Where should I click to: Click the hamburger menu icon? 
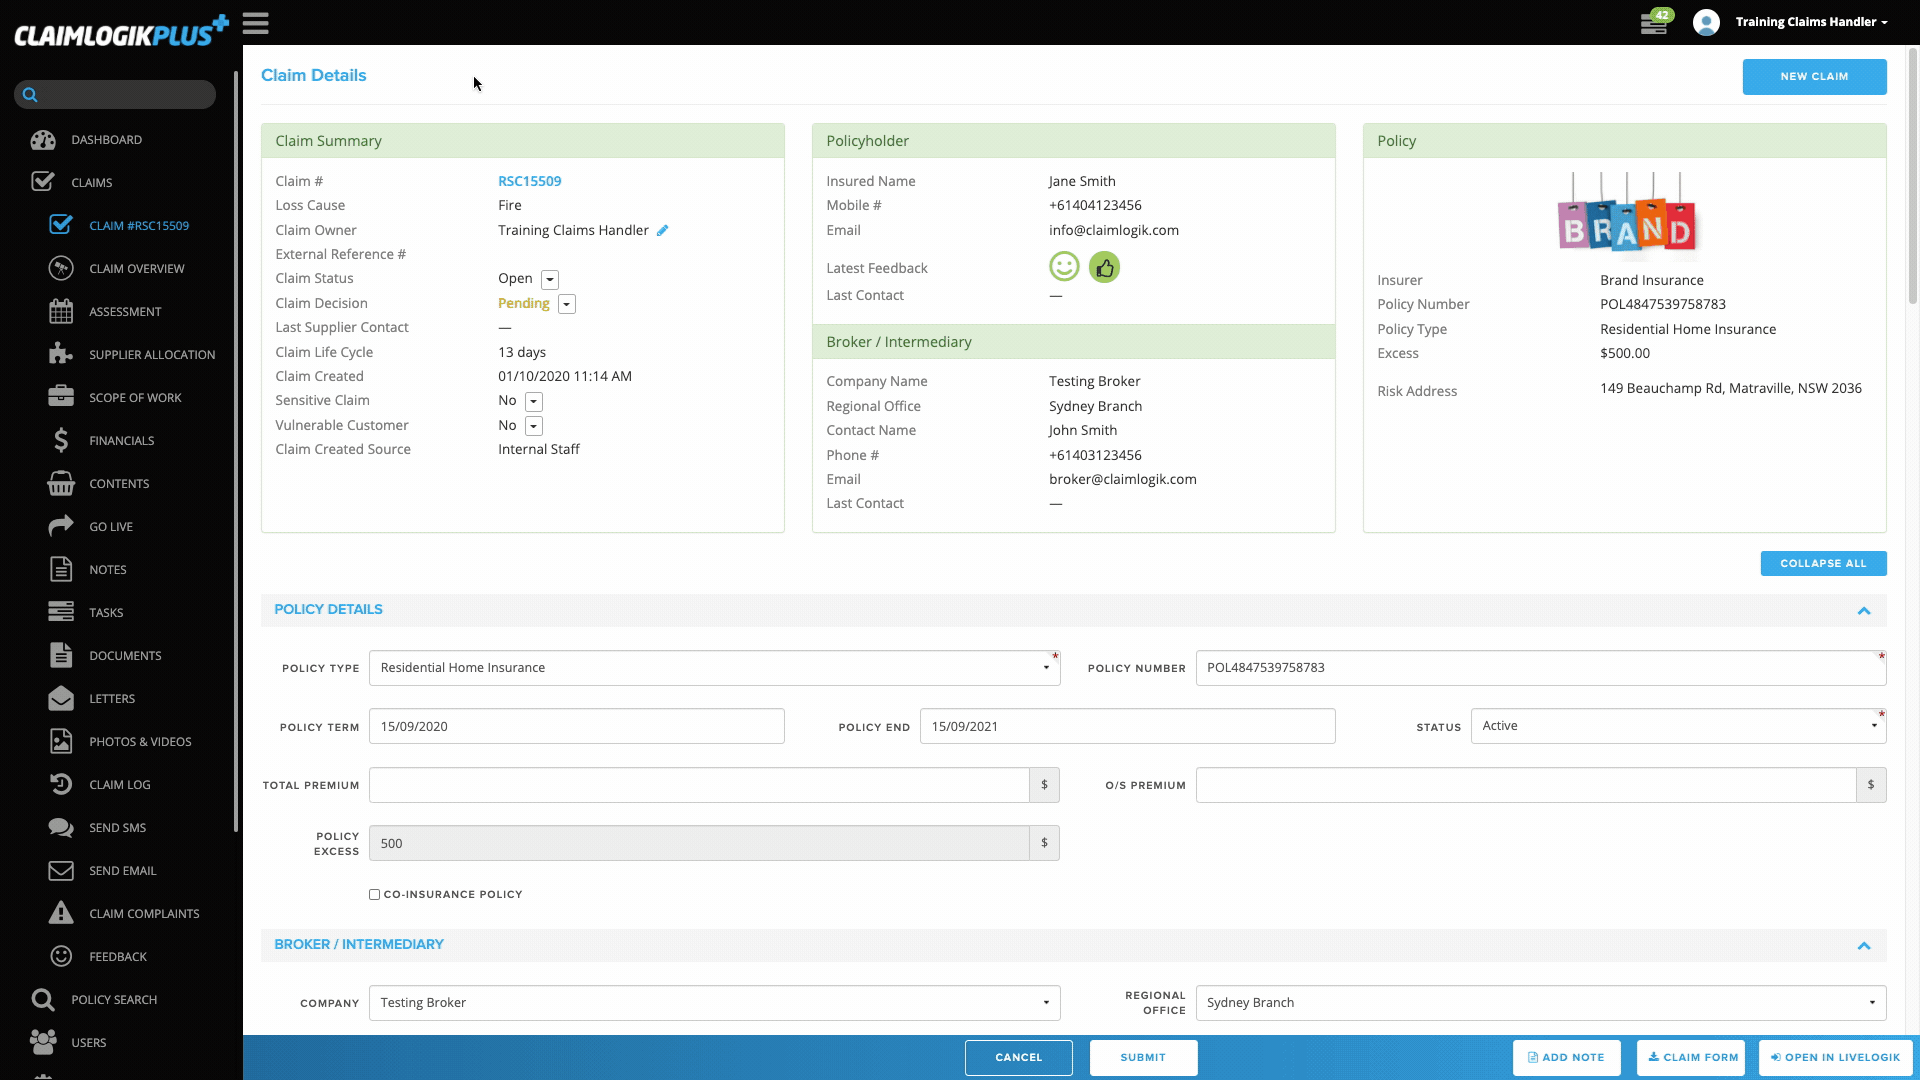255,23
